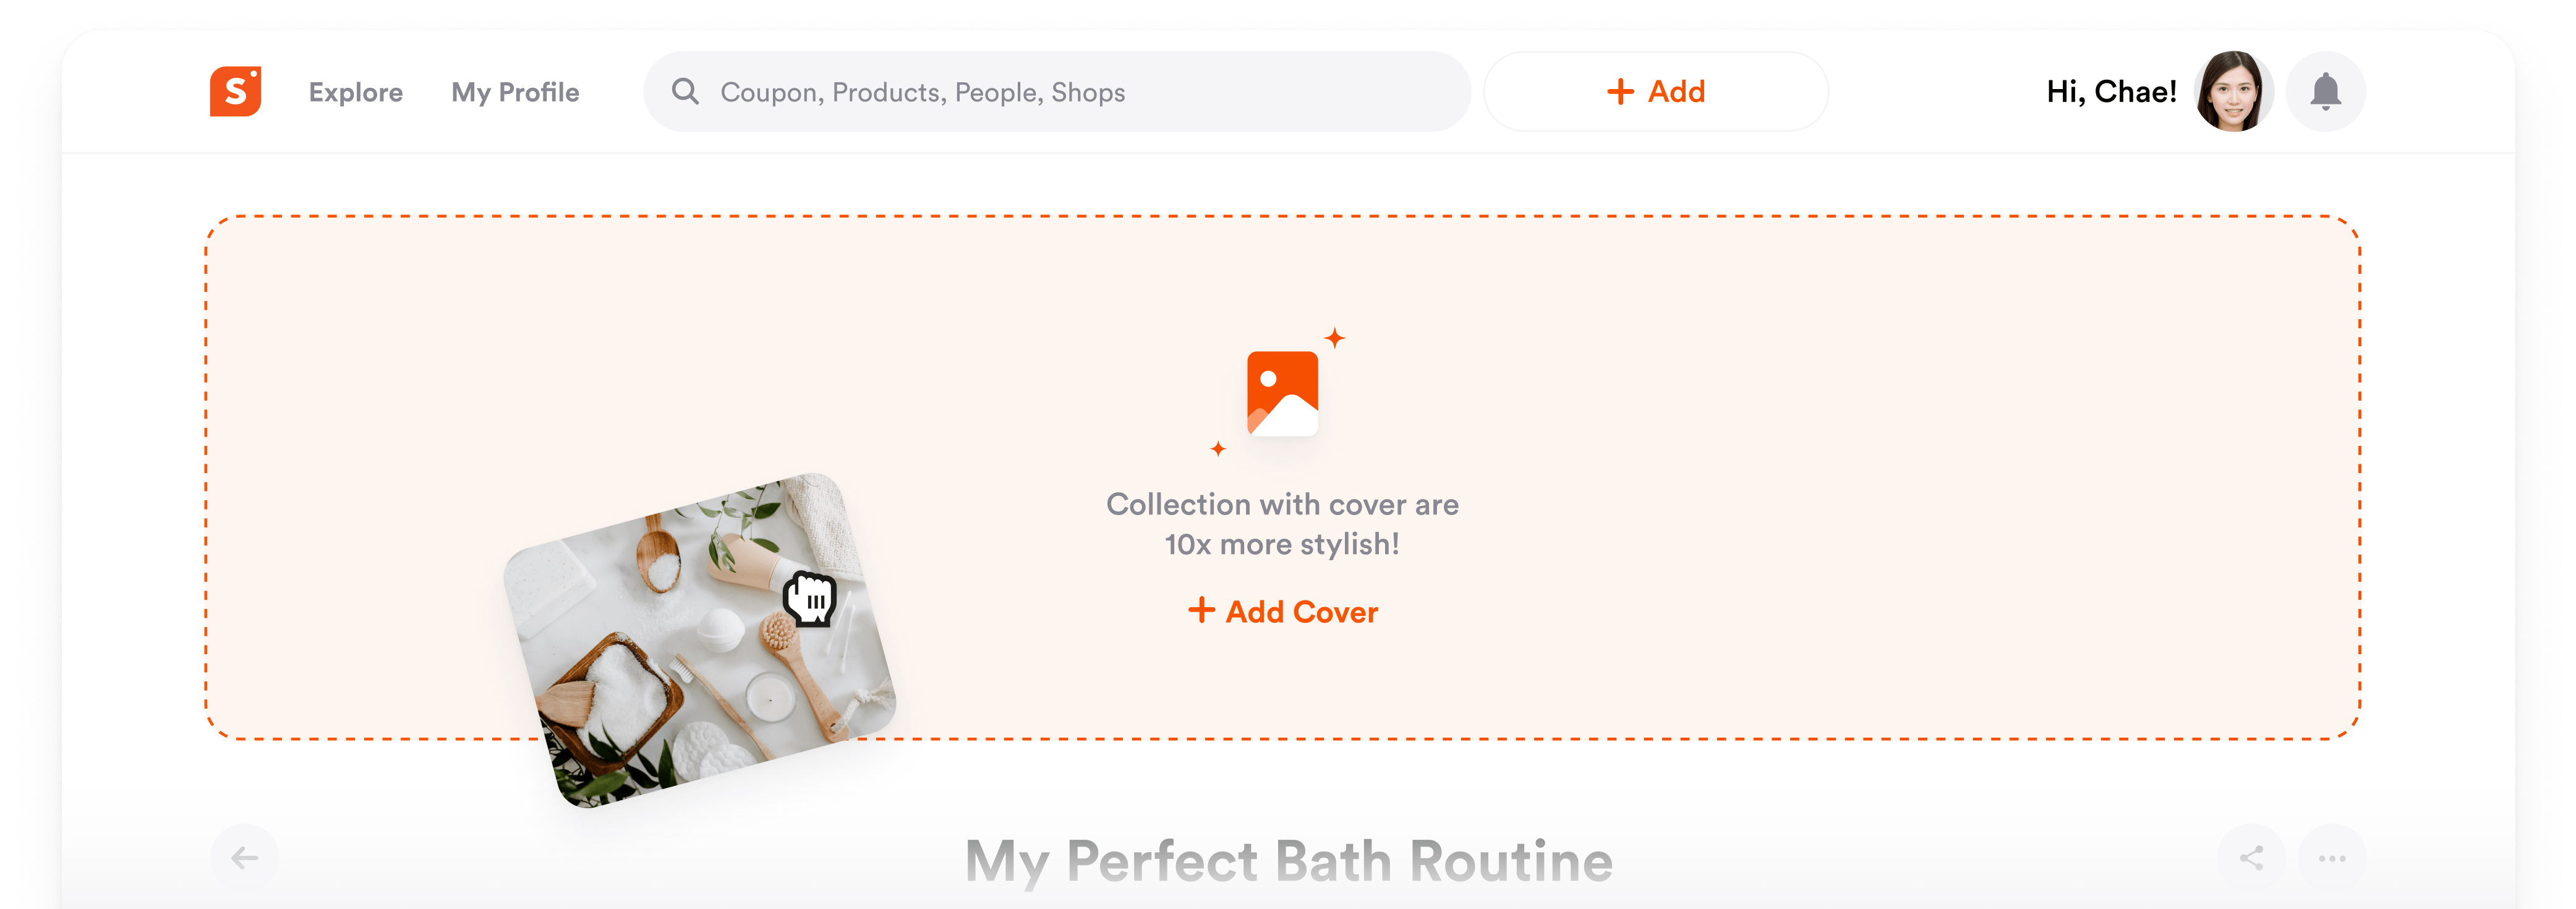Click the Hi, Chae! greeting text

point(2111,91)
